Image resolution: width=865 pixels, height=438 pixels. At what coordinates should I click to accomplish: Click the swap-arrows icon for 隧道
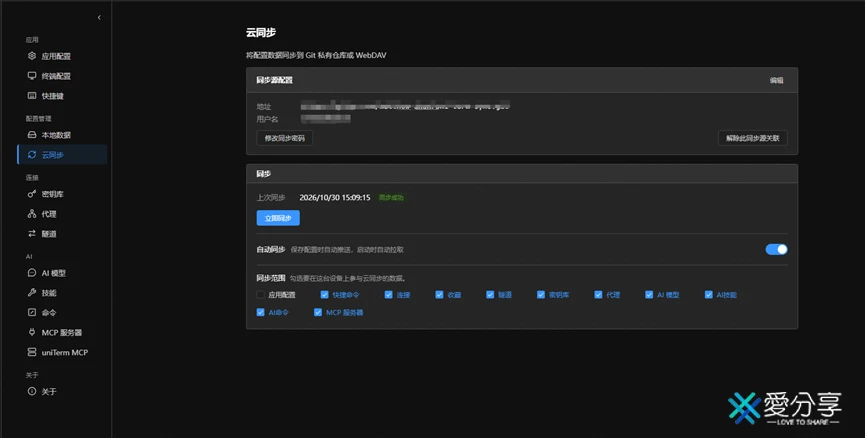point(32,233)
